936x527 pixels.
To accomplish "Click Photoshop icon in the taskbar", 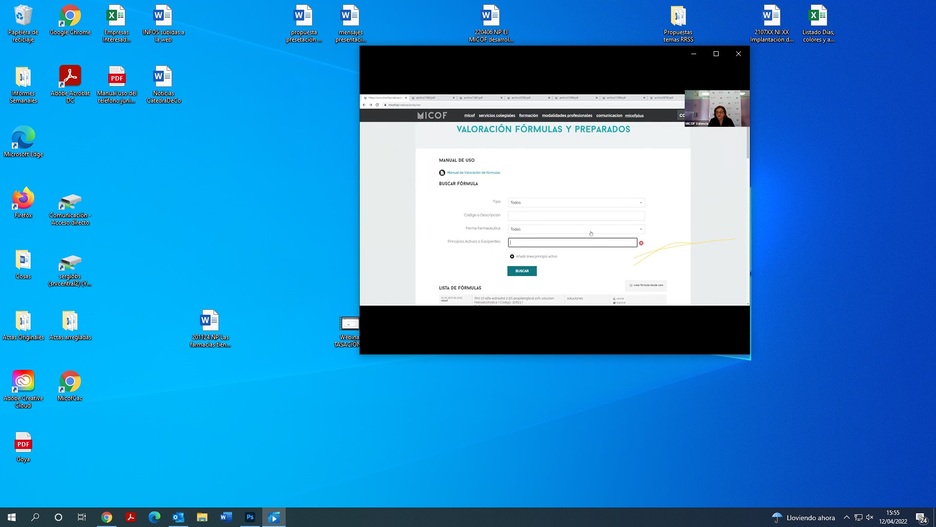I will point(250,517).
